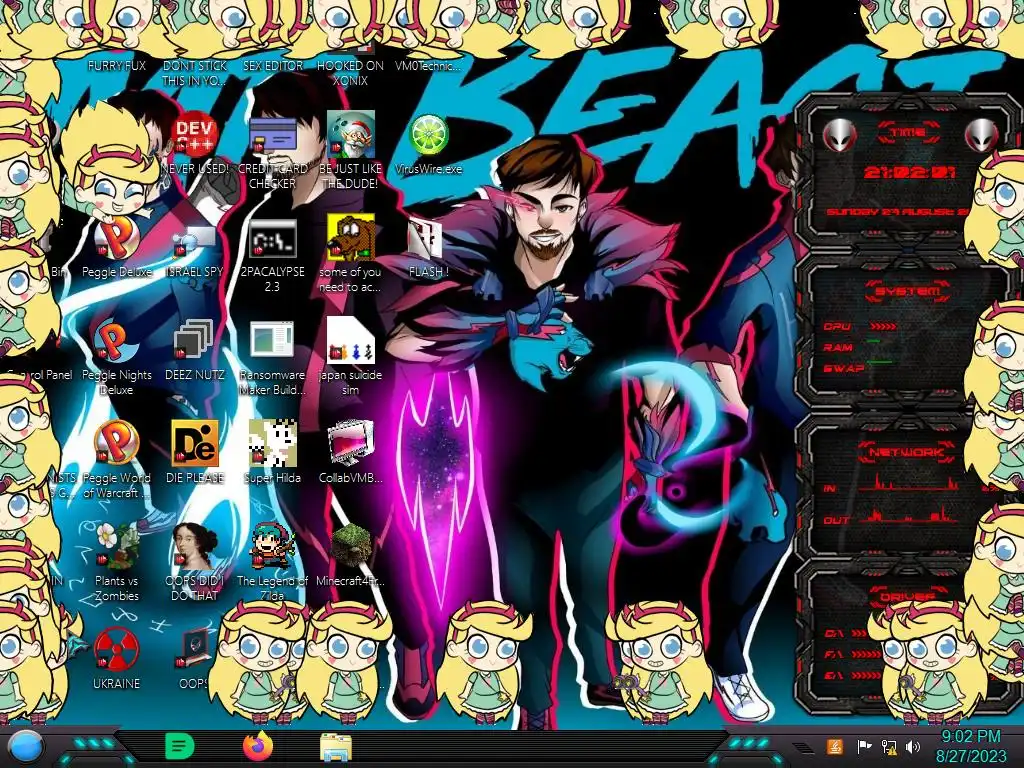
Task: Click the network IN graph
Action: click(909, 481)
